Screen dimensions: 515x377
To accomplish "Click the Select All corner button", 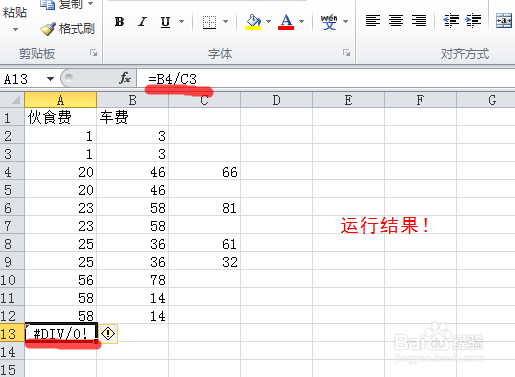I will click(12, 100).
